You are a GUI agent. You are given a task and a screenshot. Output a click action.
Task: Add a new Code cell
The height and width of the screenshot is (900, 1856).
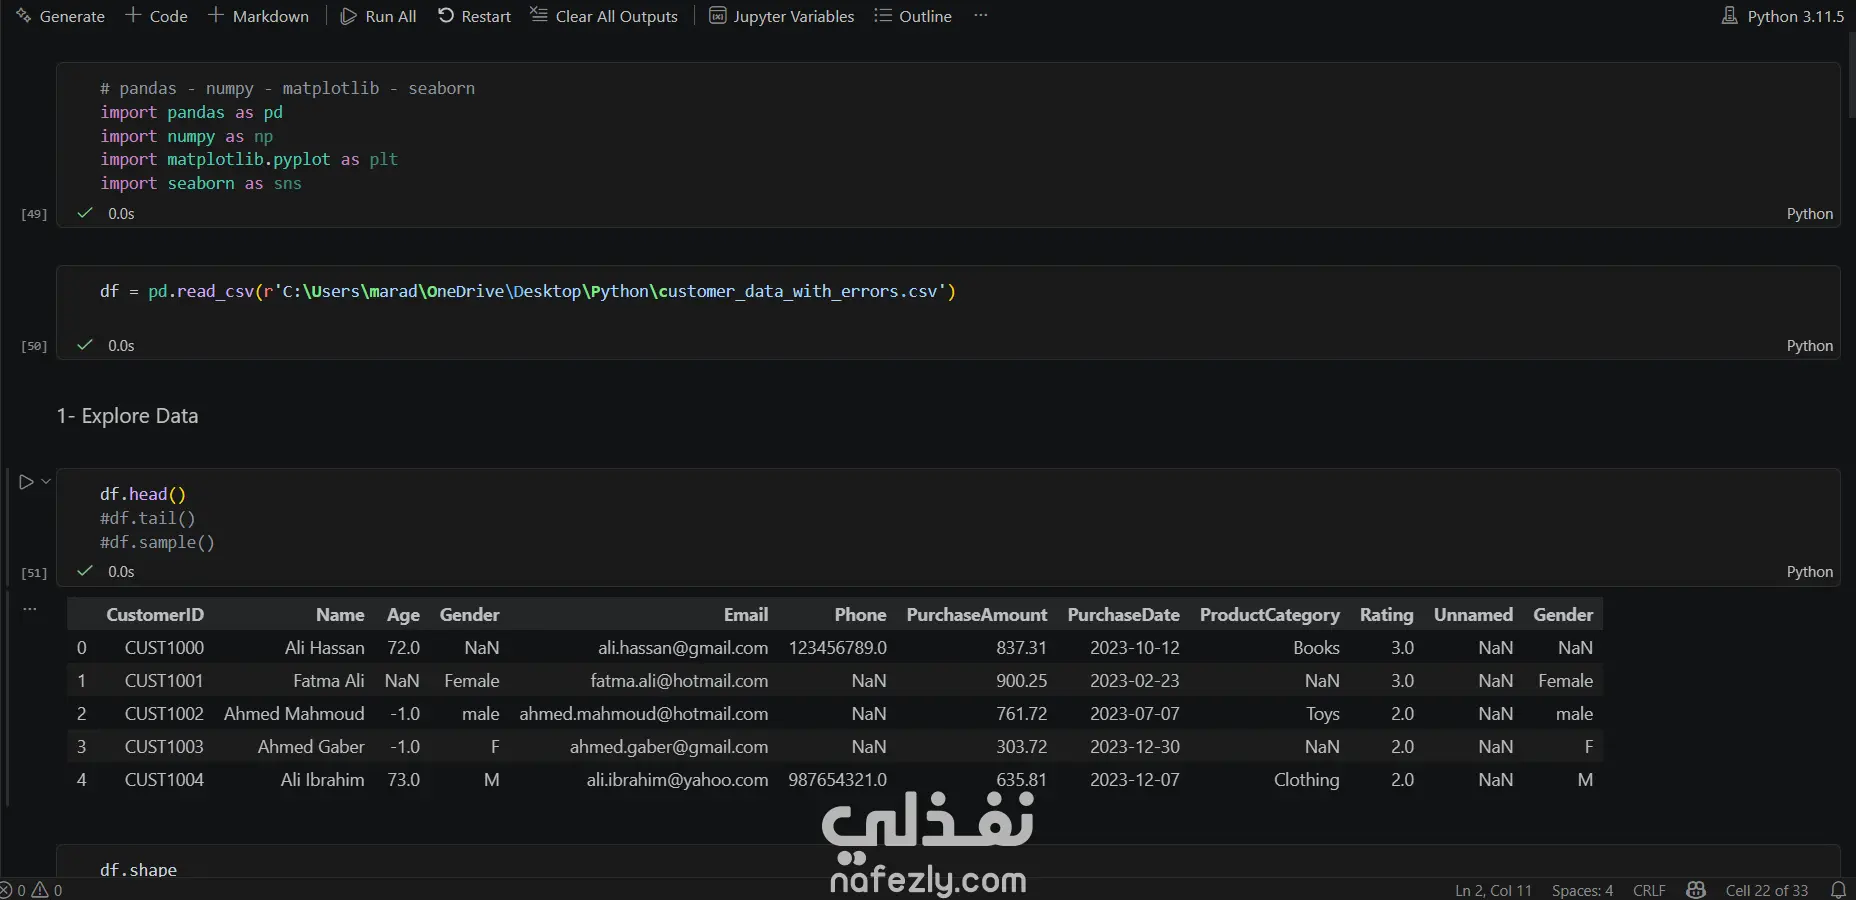156,16
